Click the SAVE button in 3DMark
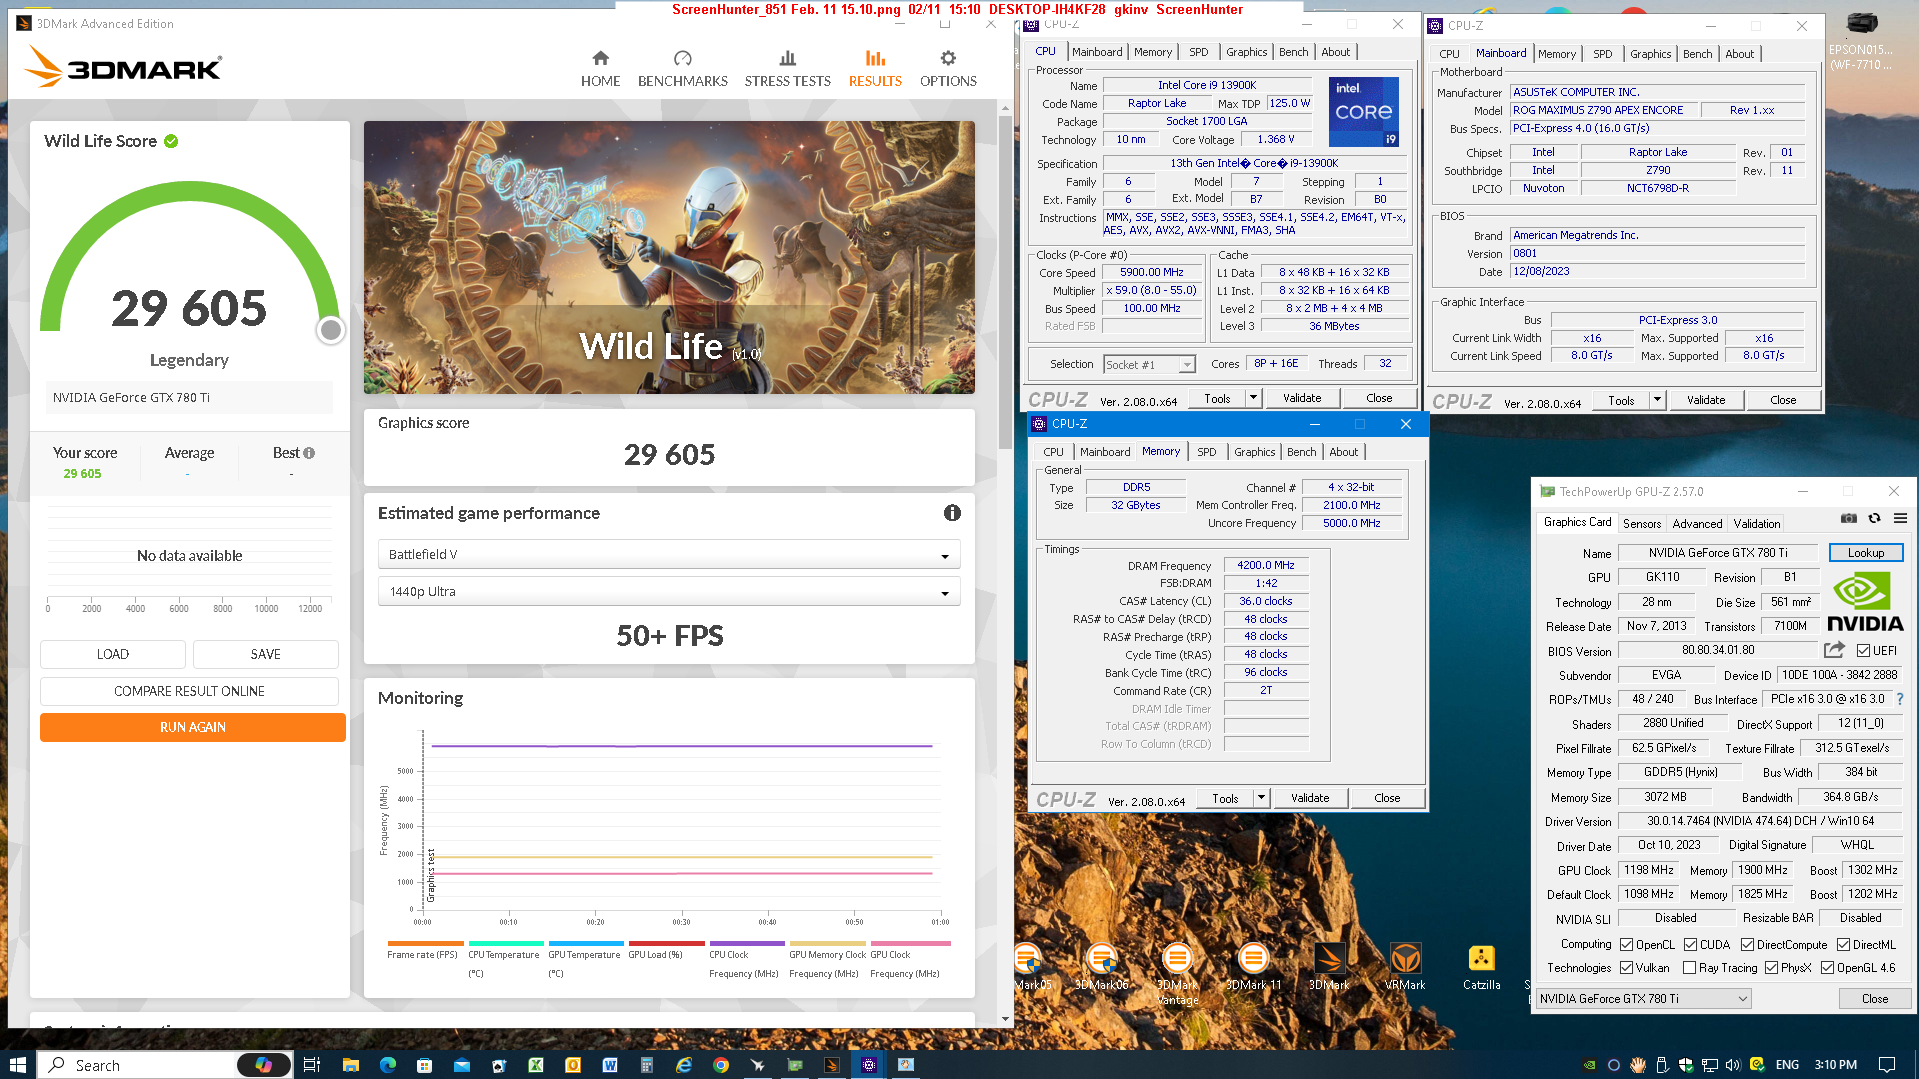Viewport: 1919px width, 1079px height. tap(266, 654)
